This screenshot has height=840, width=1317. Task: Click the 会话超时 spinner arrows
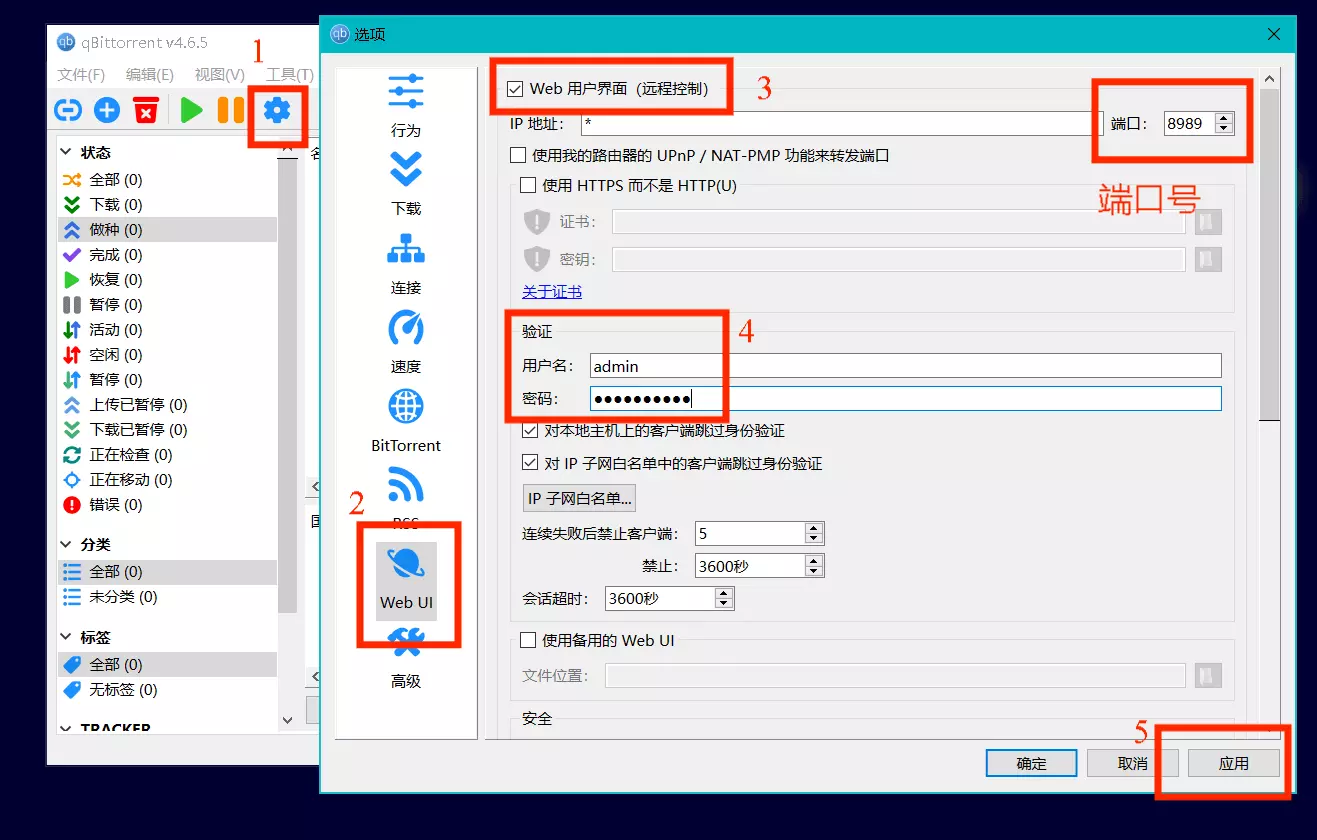pos(724,598)
